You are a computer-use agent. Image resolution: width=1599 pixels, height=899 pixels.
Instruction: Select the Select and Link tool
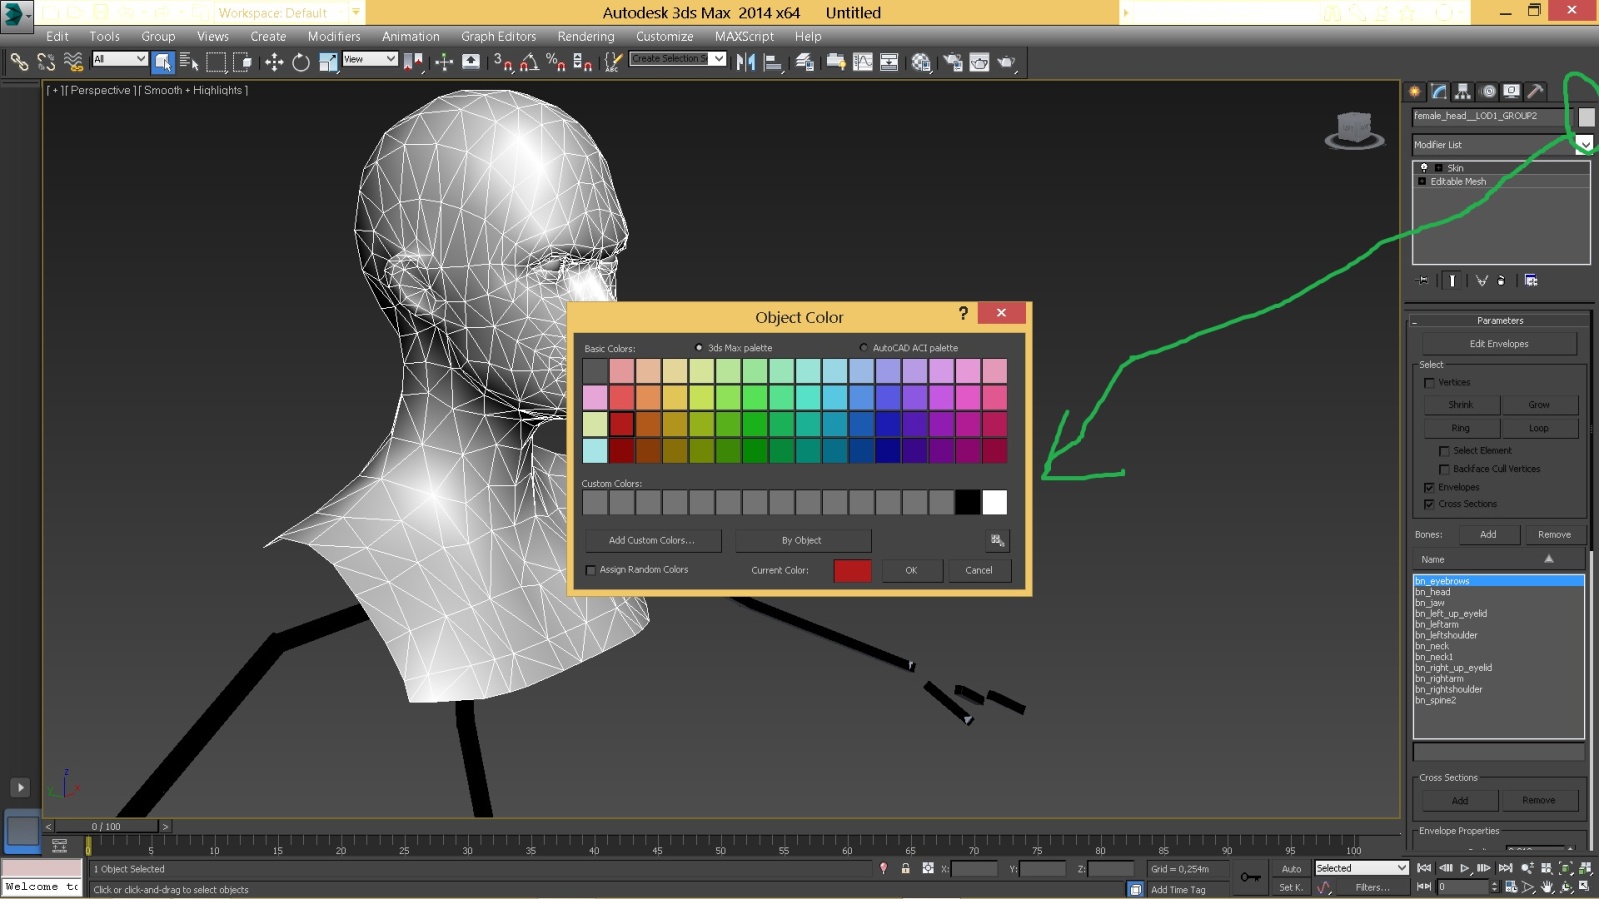(19, 62)
